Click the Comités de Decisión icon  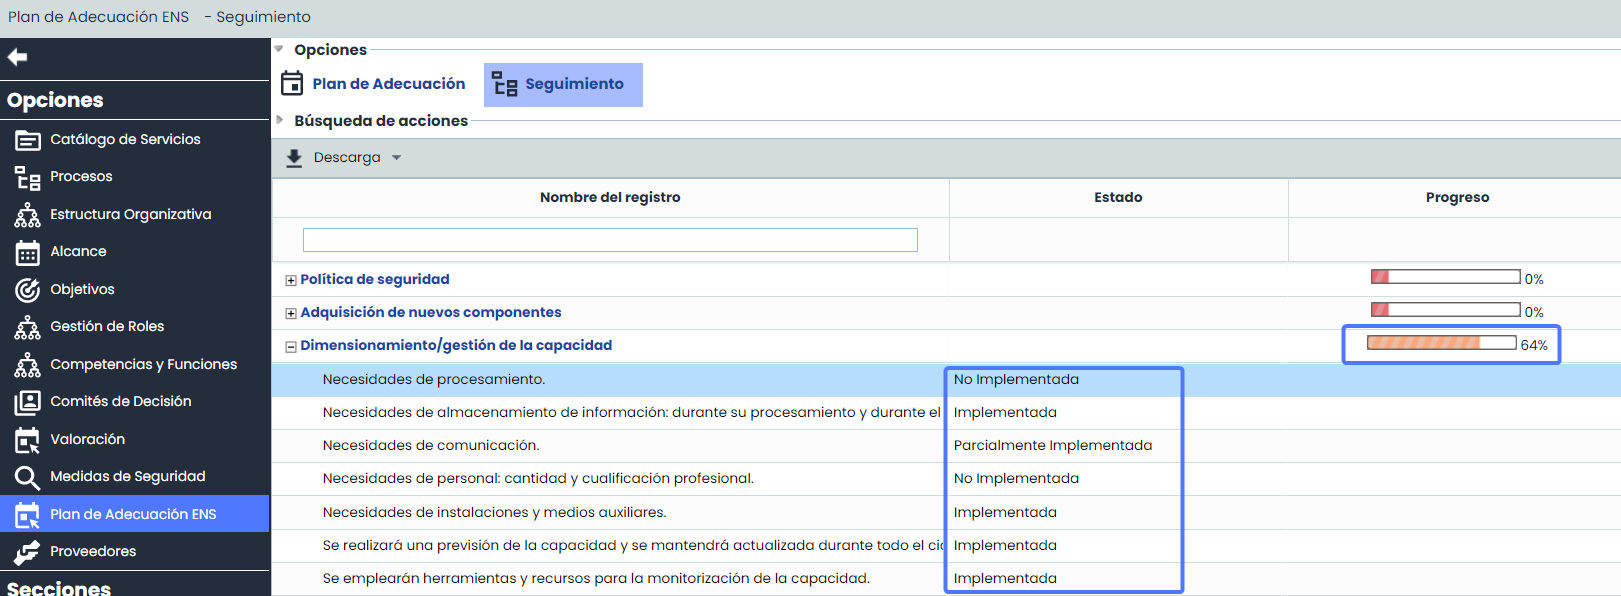[27, 402]
